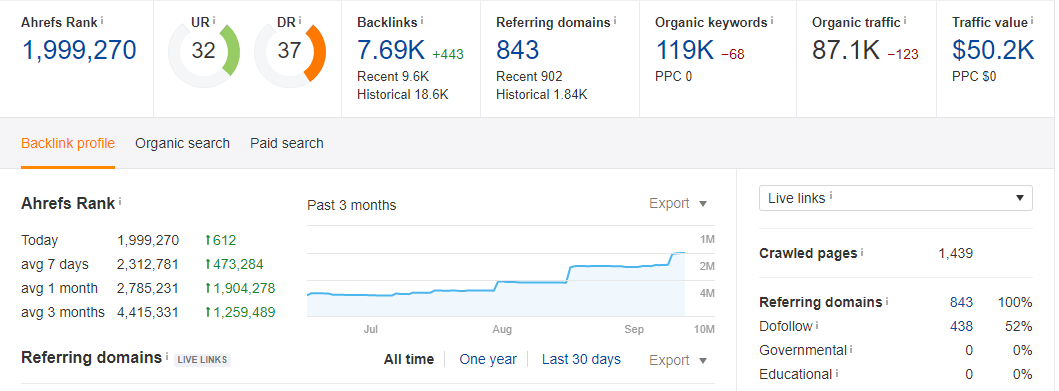Image resolution: width=1059 pixels, height=391 pixels.
Task: Switch to Organic search tab
Action: click(182, 143)
